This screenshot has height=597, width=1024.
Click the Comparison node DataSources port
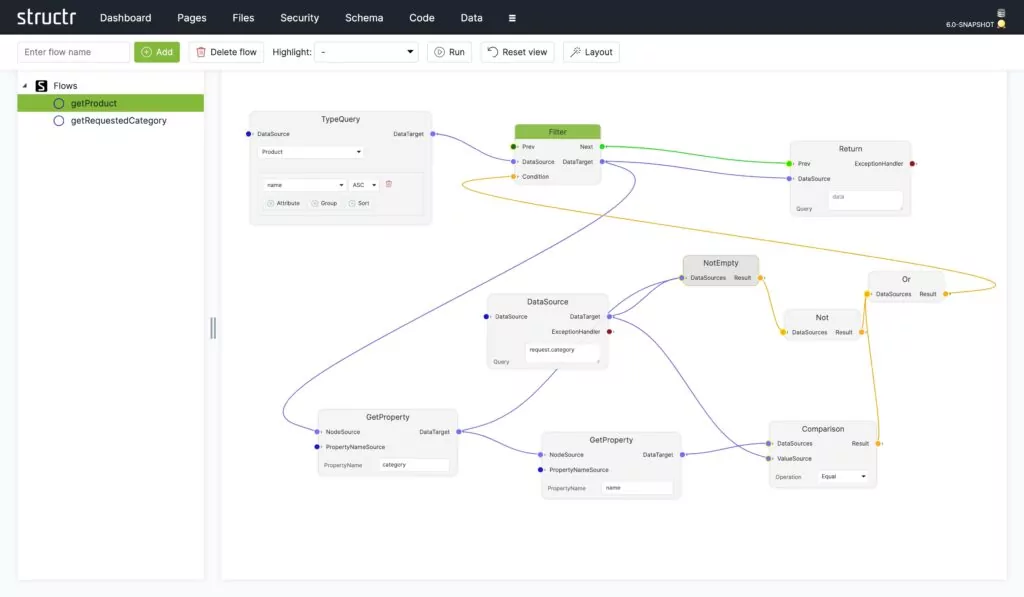point(768,444)
